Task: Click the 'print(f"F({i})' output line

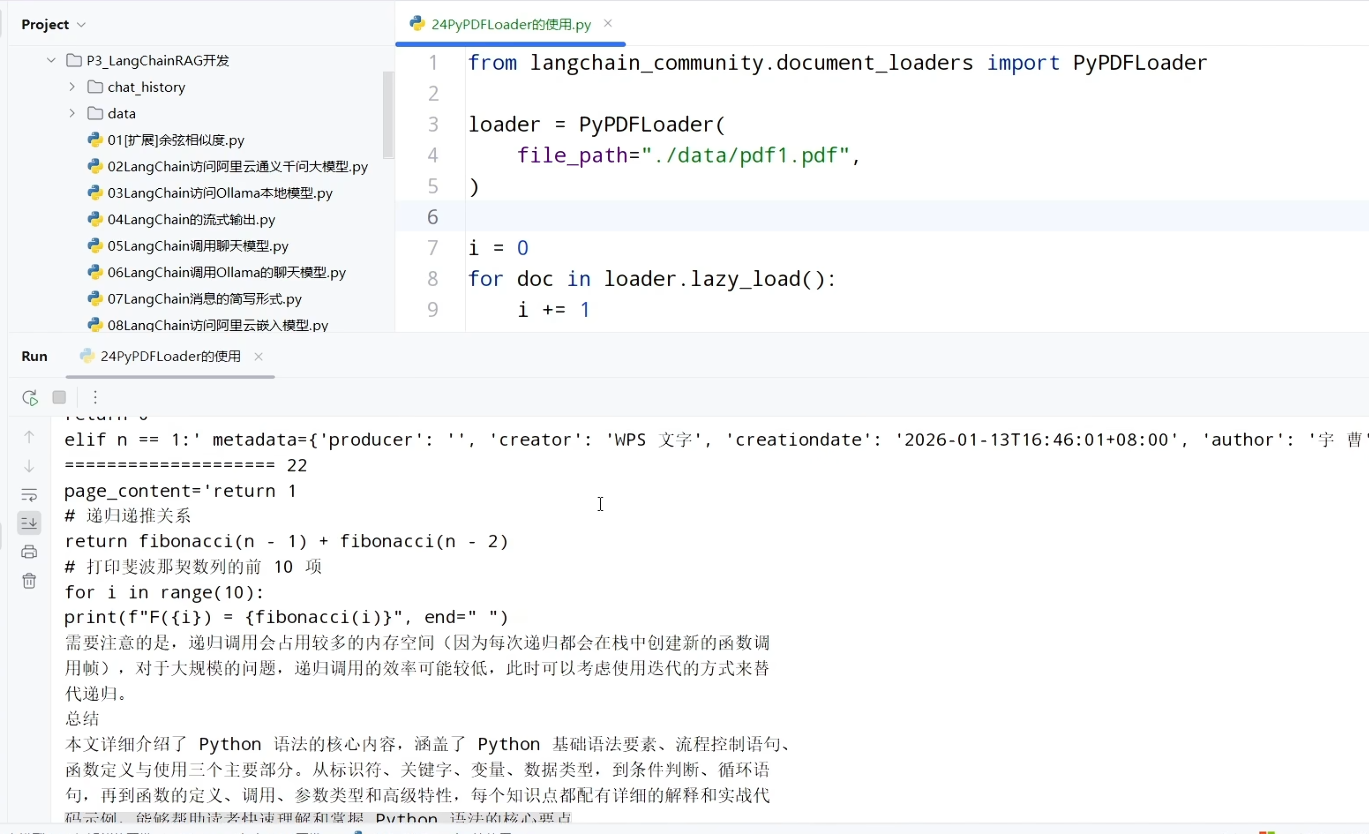Action: tap(287, 617)
